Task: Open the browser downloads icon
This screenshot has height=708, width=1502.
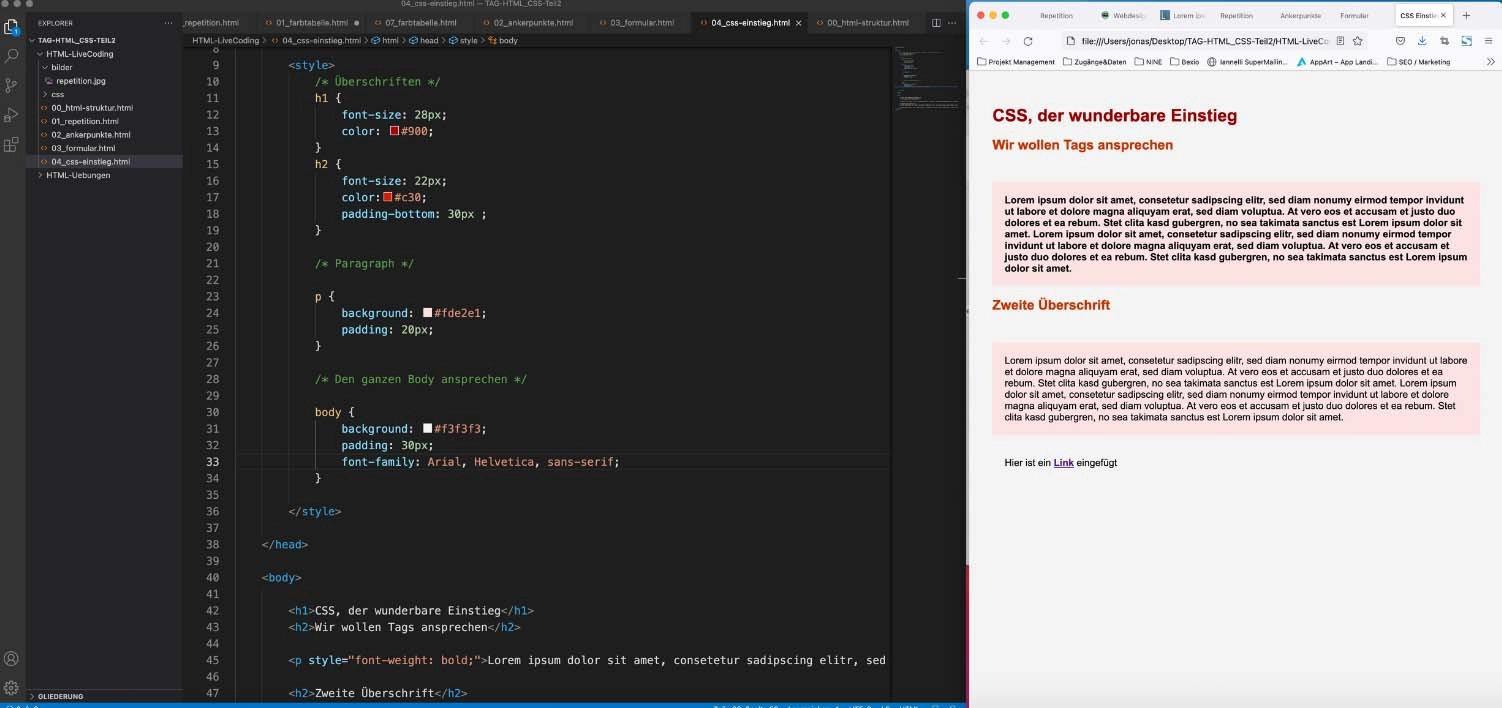Action: 1422,41
